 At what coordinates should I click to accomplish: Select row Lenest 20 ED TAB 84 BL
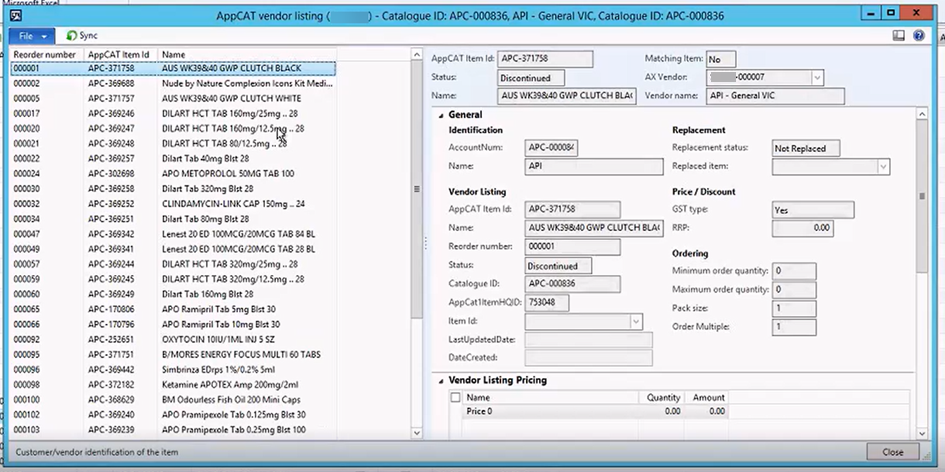coord(172,234)
